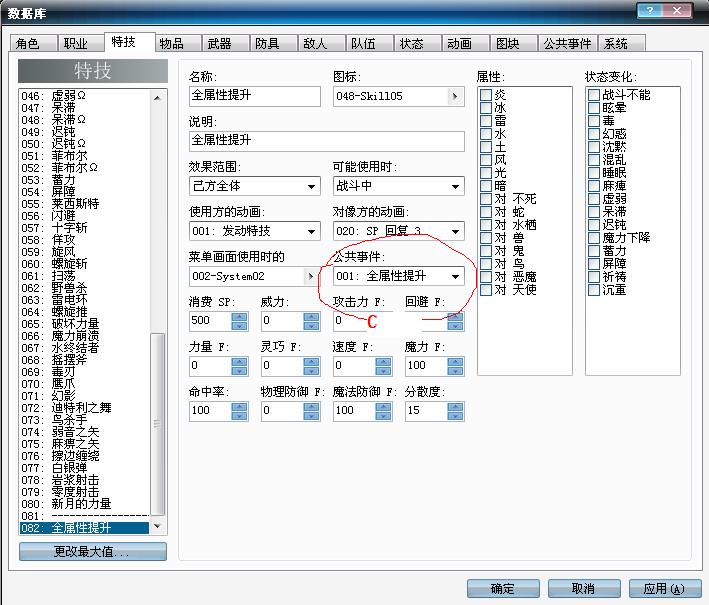Check the 战斗不能 state change box
The image size is (709, 605).
(594, 95)
